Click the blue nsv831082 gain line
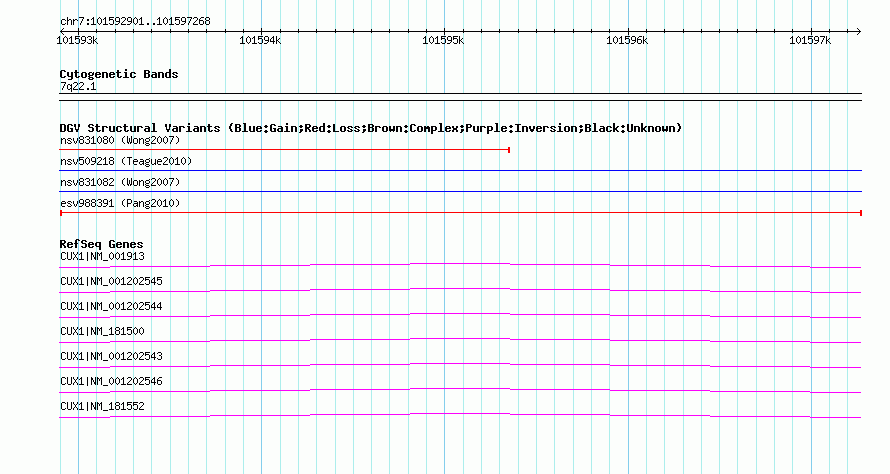The width and height of the screenshot is (890, 474). coord(460,191)
